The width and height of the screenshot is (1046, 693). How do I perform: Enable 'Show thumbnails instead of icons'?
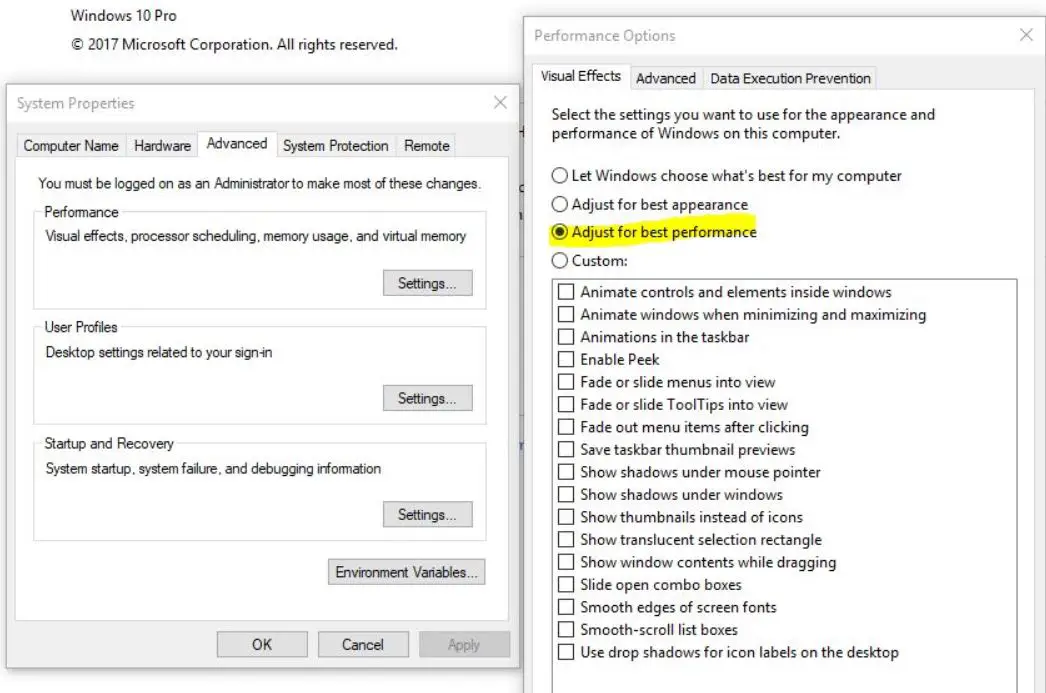[567, 517]
